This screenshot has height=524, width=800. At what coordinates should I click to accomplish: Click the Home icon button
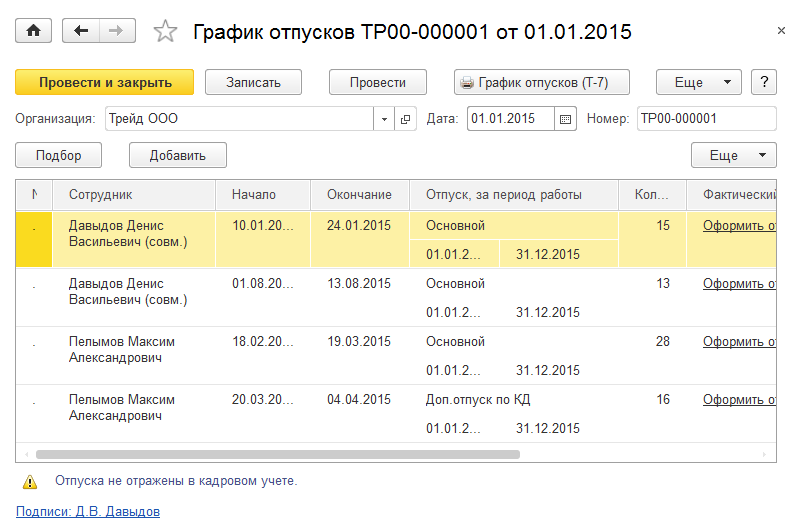point(34,31)
